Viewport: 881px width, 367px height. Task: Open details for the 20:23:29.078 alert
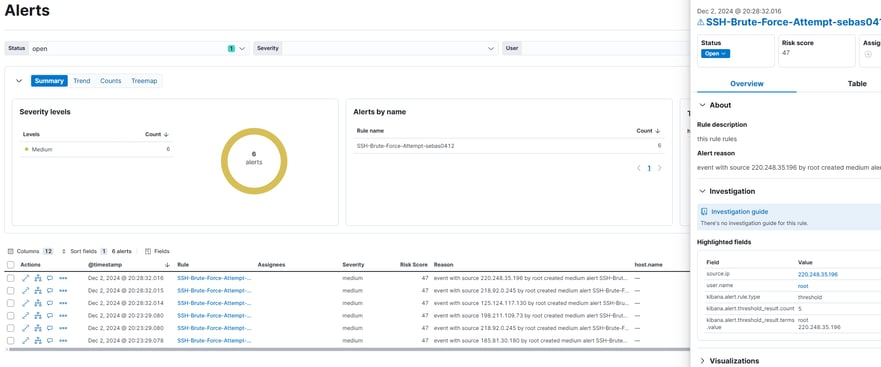[x=25, y=340]
